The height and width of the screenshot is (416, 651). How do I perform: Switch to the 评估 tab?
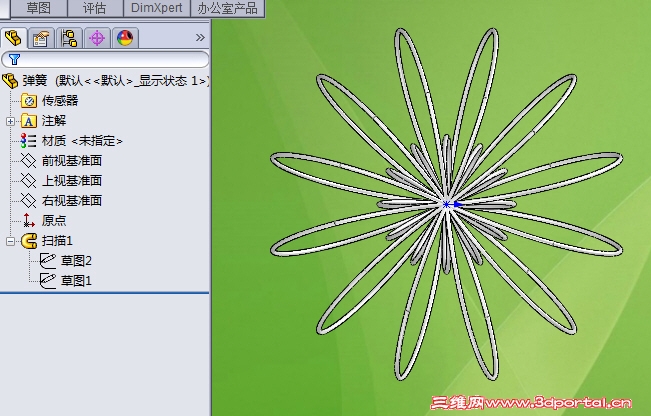95,8
